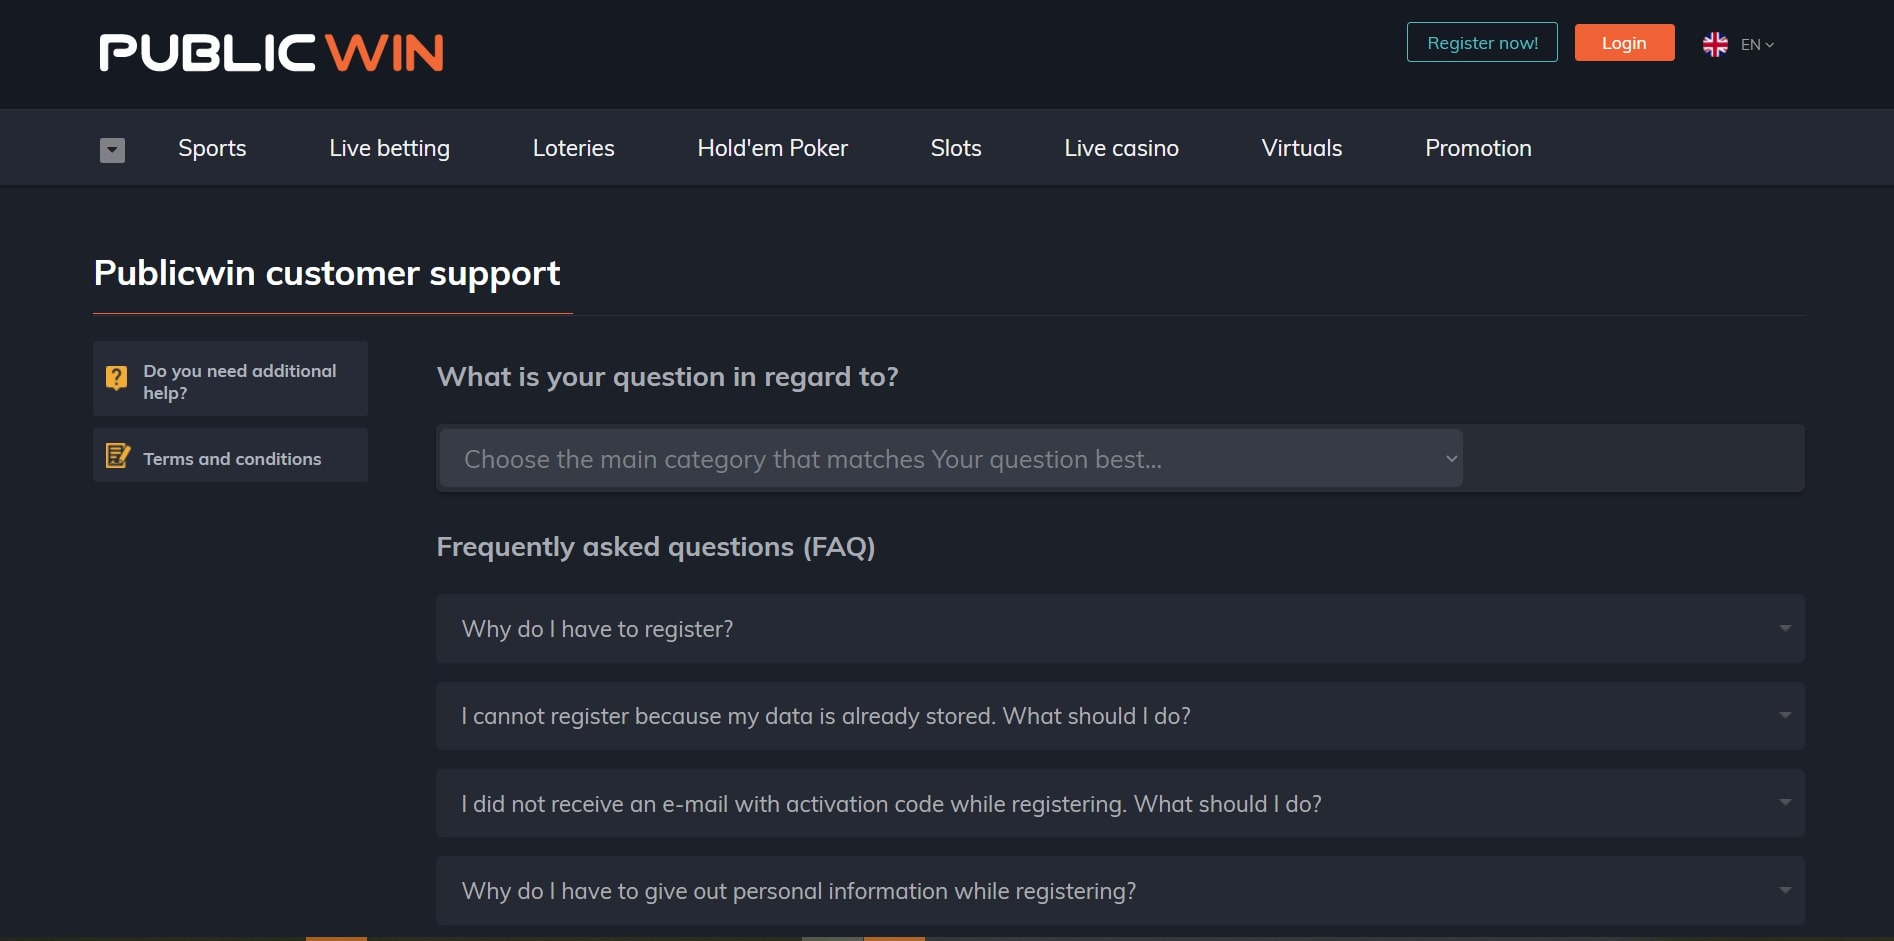The image size is (1894, 941).
Task: Click the Terms and conditions notepad icon
Action: click(118, 456)
